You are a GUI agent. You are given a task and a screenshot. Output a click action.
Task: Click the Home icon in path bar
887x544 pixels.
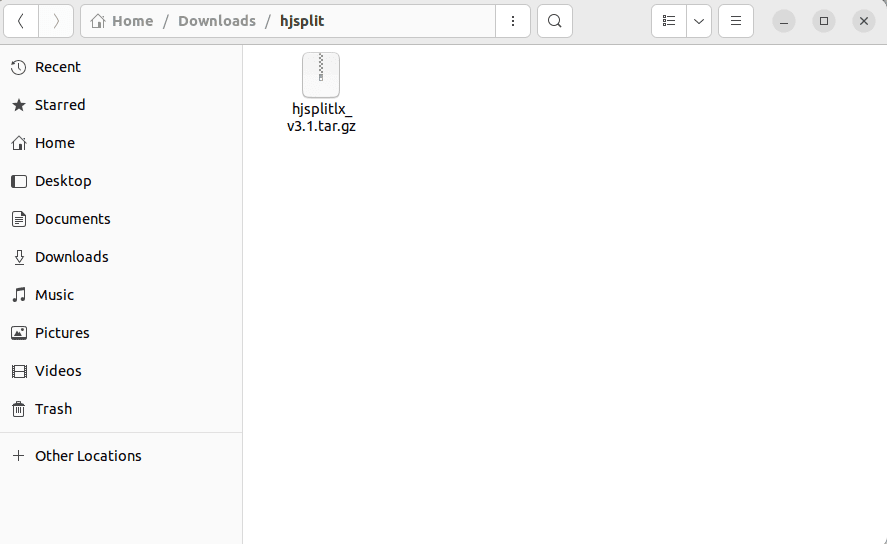pos(98,21)
